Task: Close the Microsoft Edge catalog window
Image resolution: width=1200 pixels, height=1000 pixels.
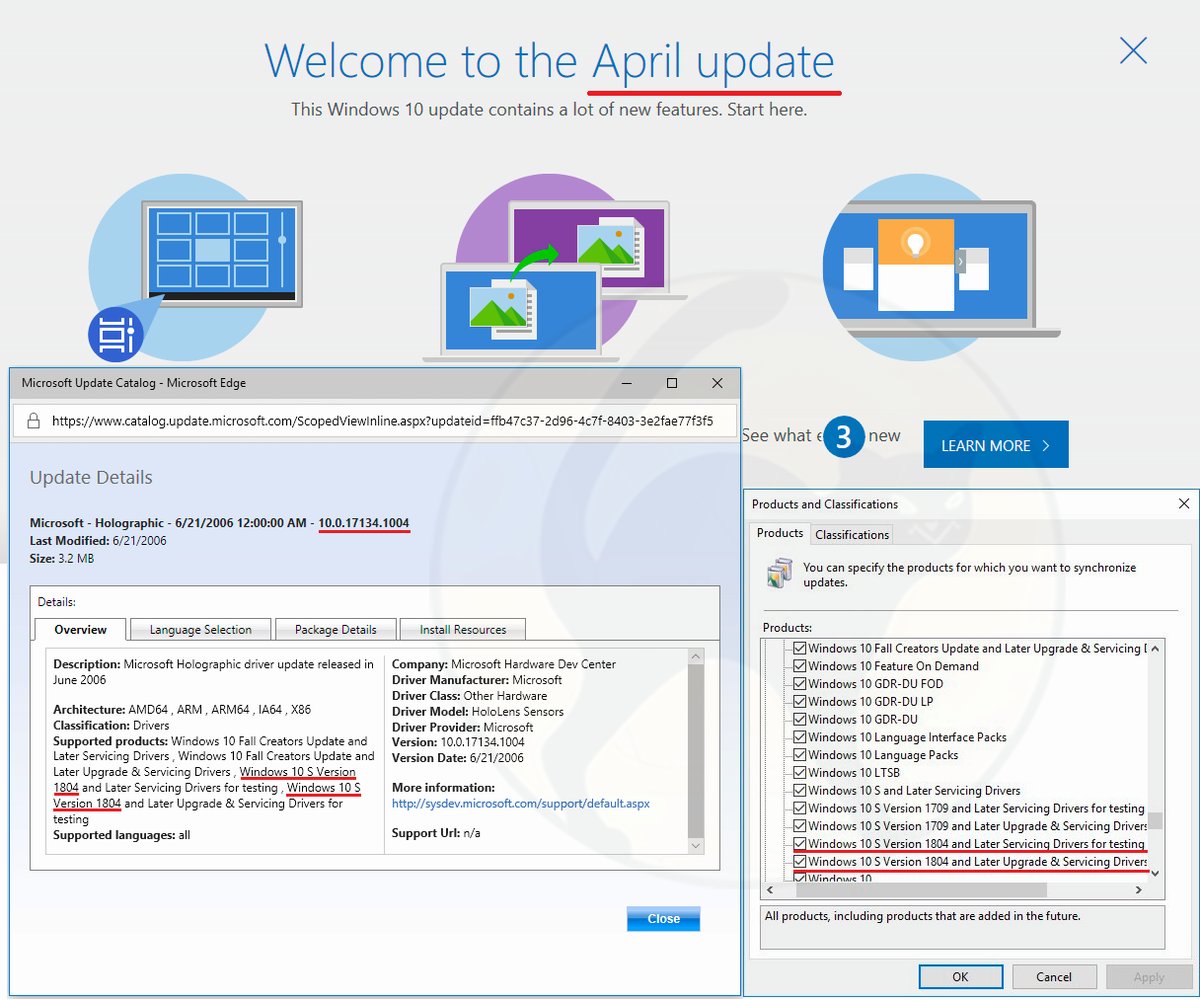Action: [x=717, y=383]
